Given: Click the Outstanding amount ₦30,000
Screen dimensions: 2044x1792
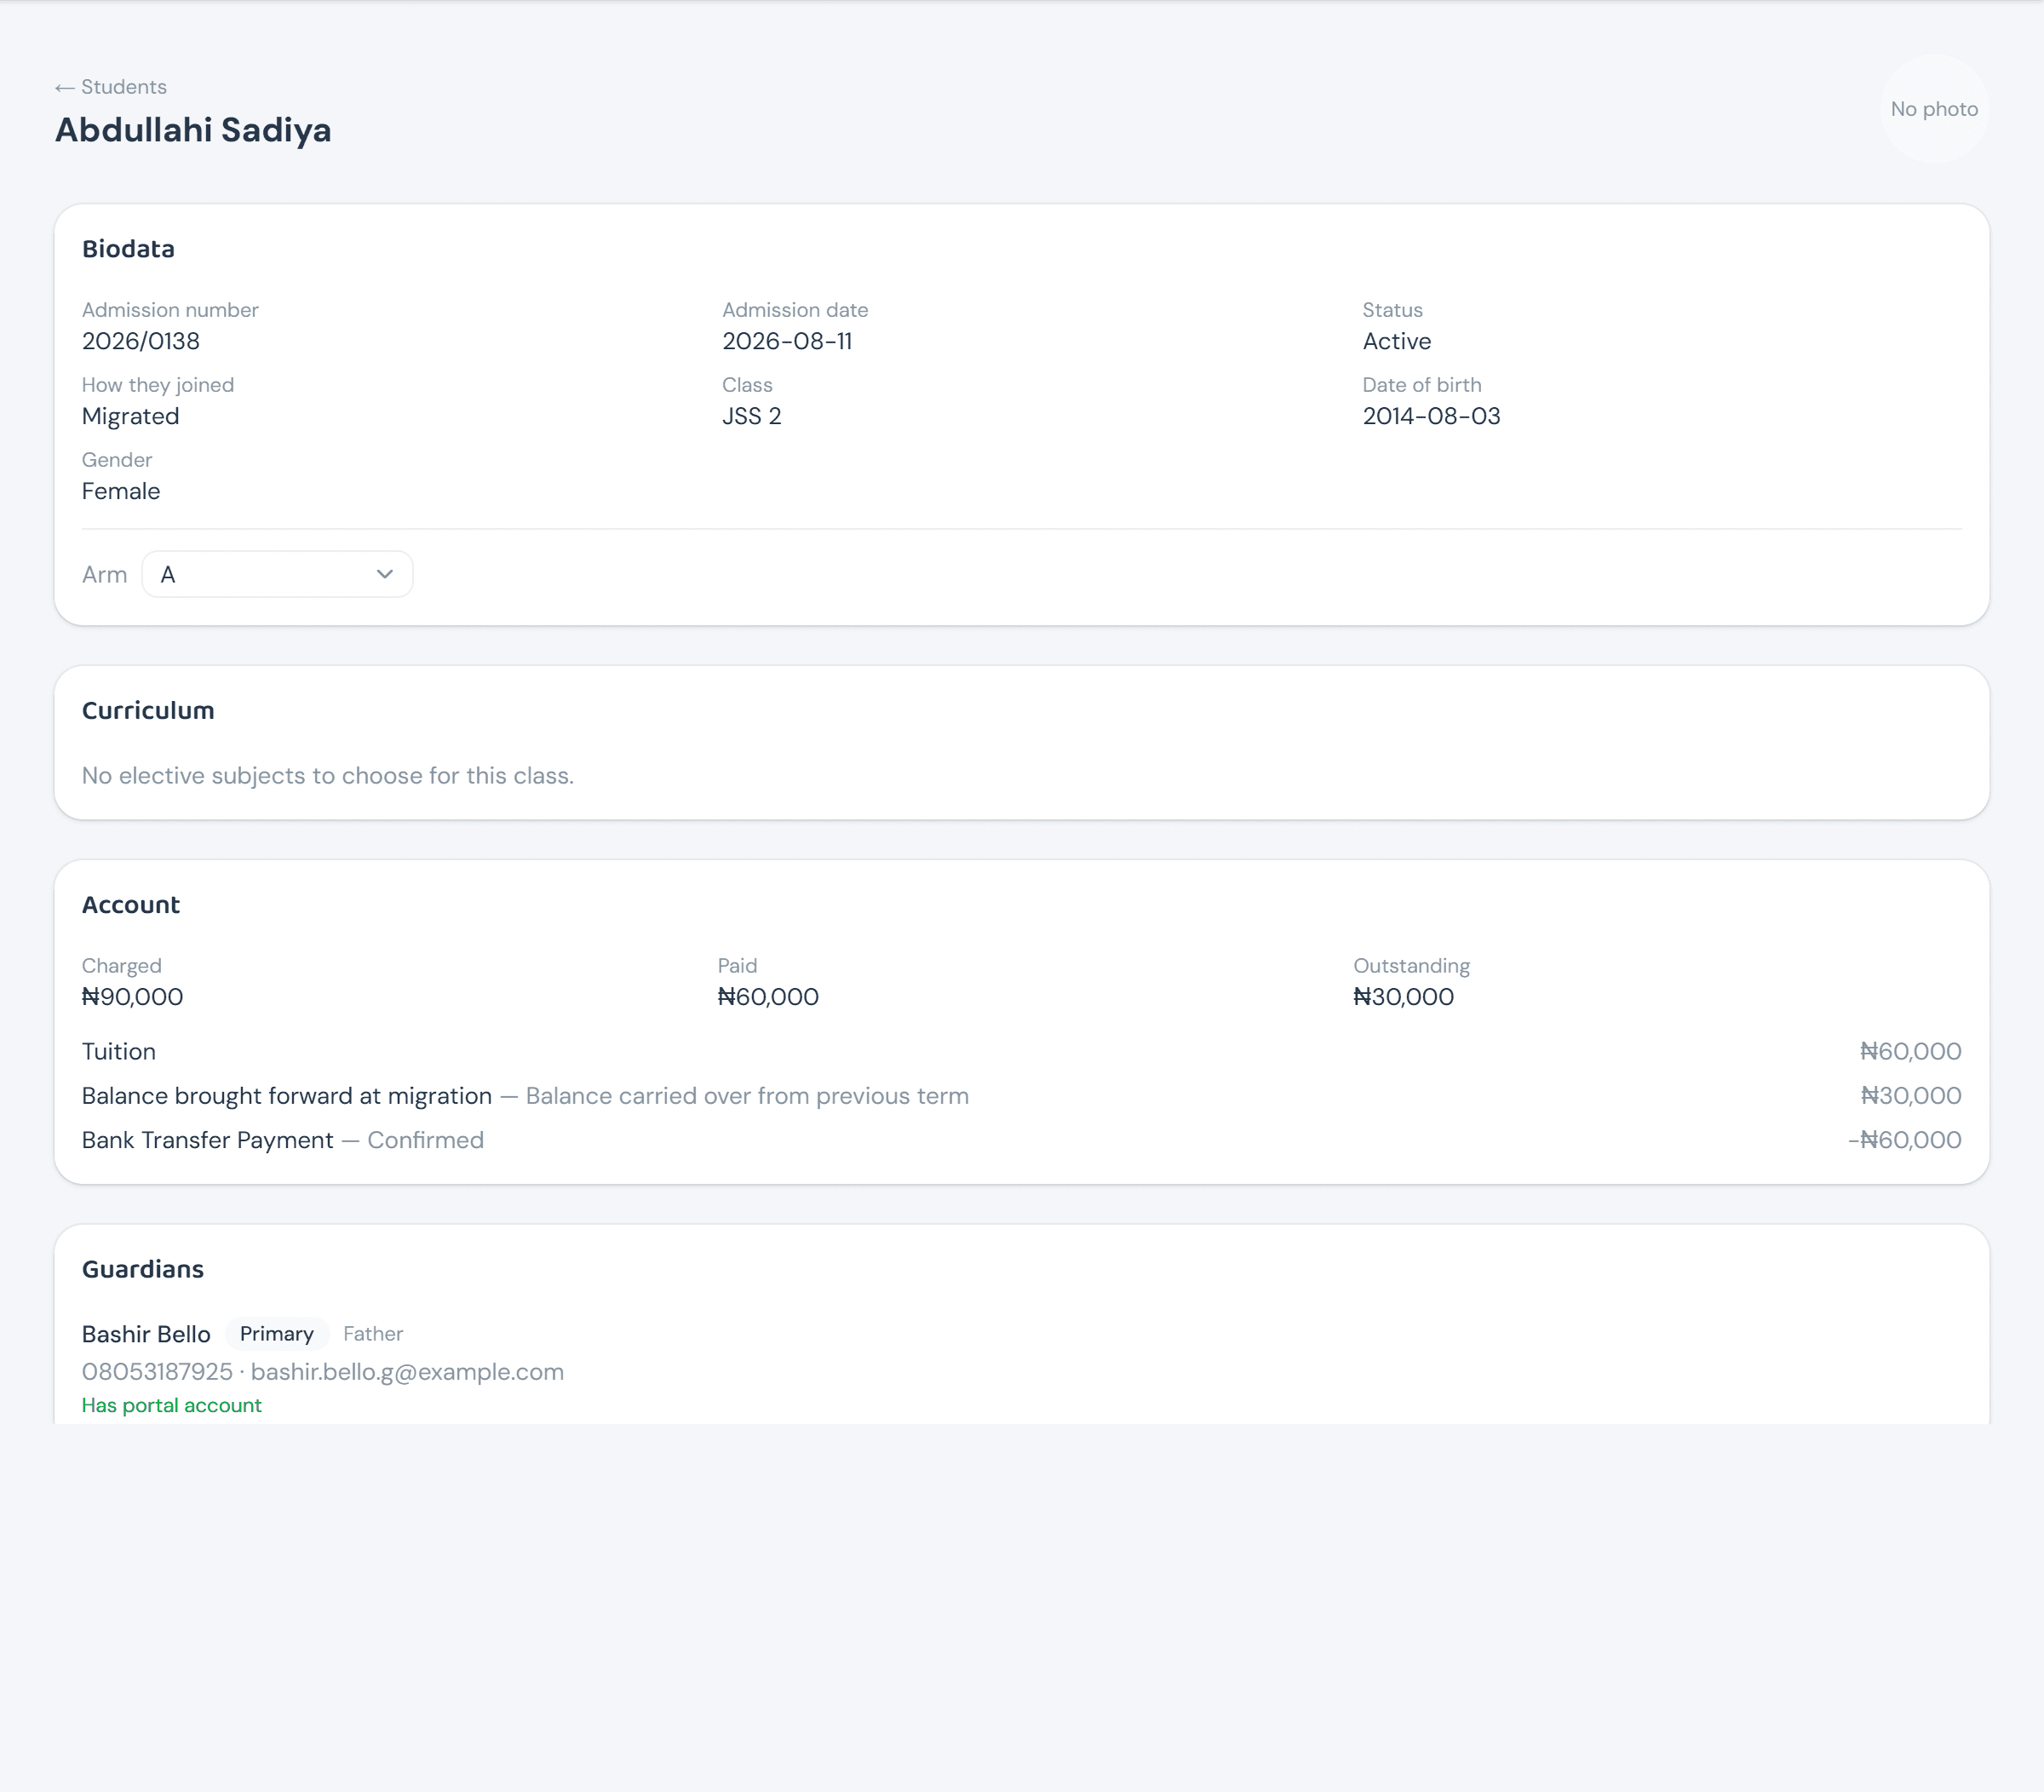Looking at the screenshot, I should click(1403, 997).
